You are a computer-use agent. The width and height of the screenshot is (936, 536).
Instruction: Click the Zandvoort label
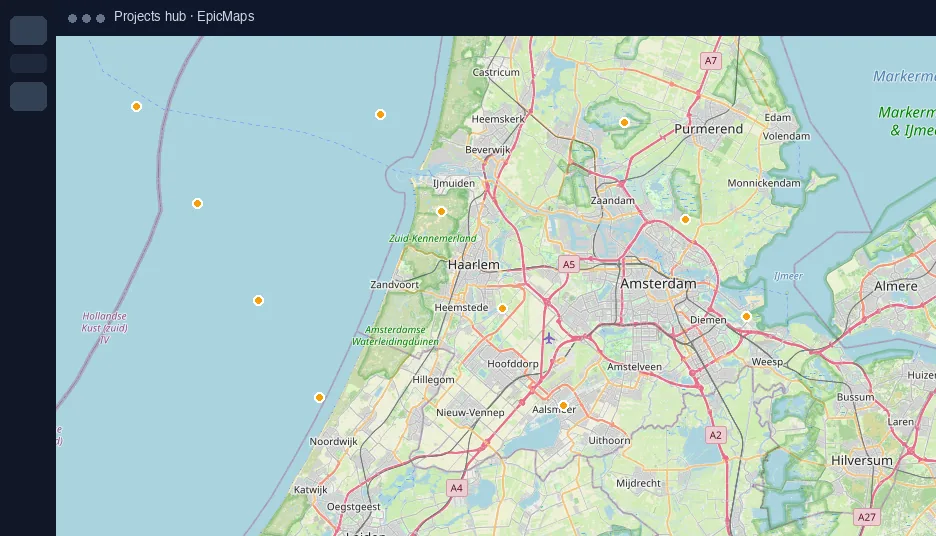[x=395, y=285]
